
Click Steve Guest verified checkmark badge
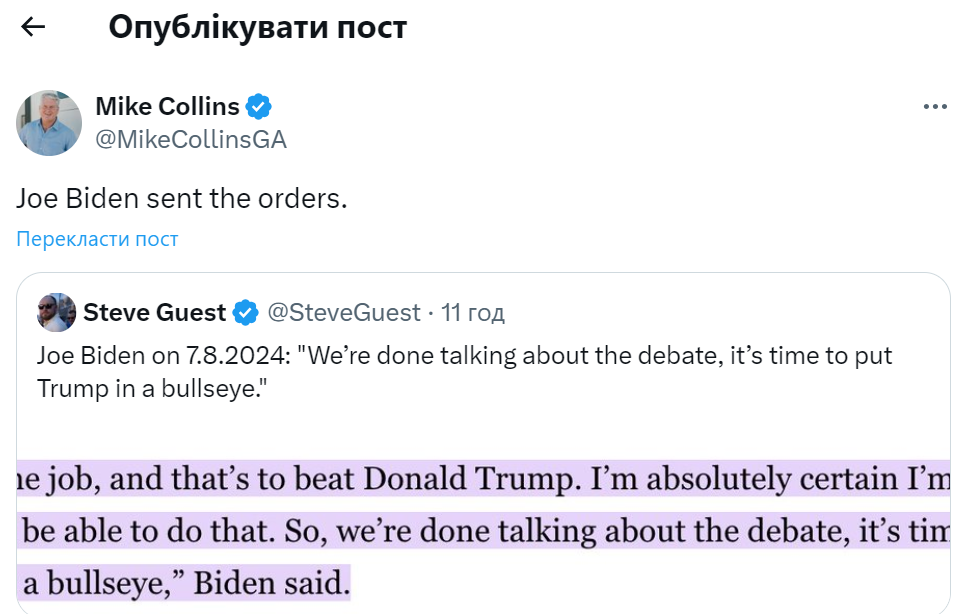pyautogui.click(x=246, y=313)
